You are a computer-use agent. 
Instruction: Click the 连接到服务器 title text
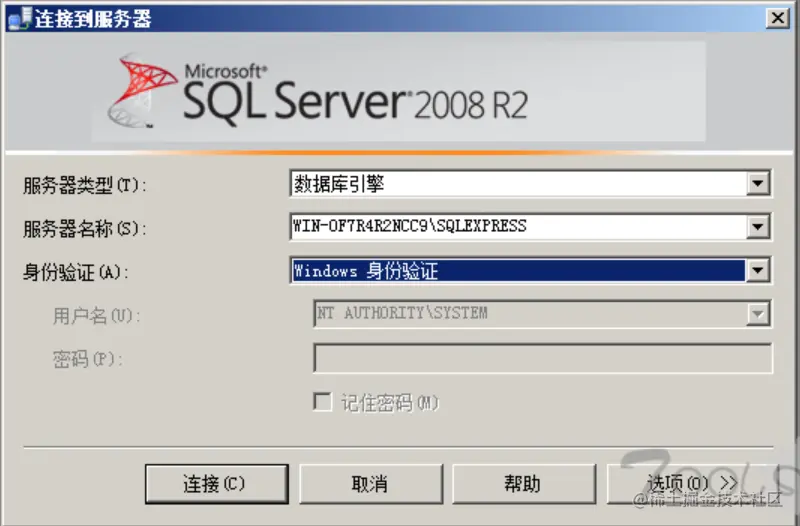coord(93,19)
